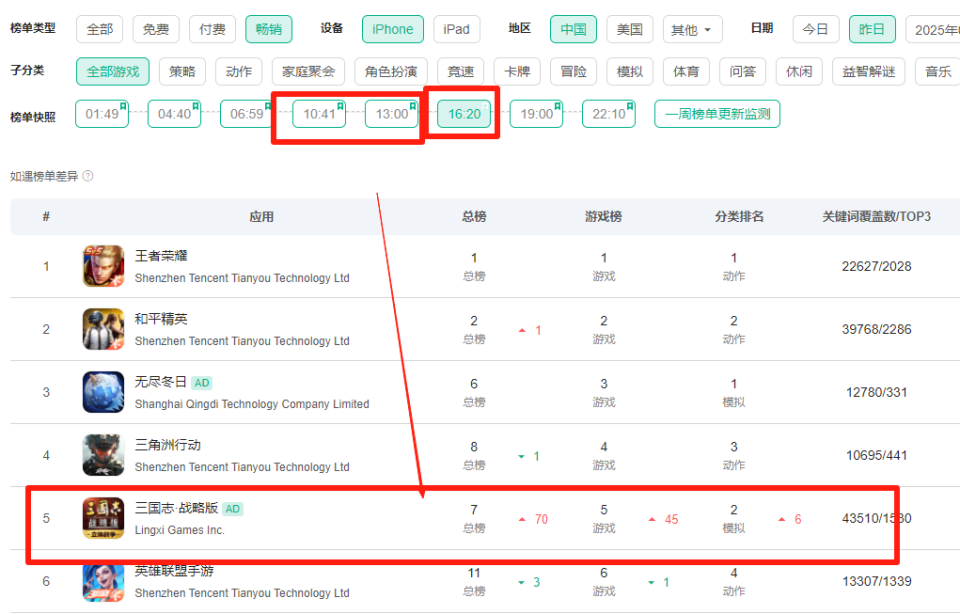The image size is (960, 614).
Task: Select the 家庭聚会 subcategory
Action: tap(309, 72)
